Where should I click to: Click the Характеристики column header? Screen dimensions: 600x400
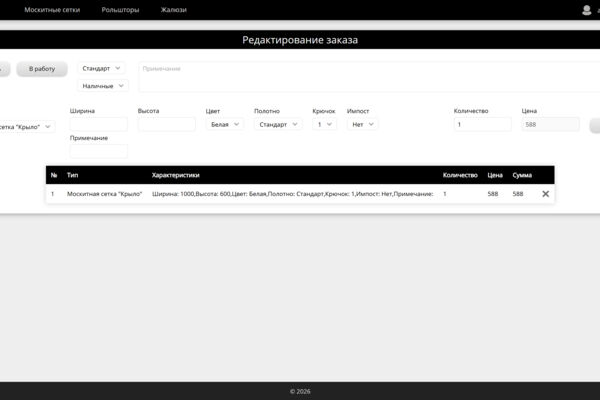pyautogui.click(x=176, y=175)
